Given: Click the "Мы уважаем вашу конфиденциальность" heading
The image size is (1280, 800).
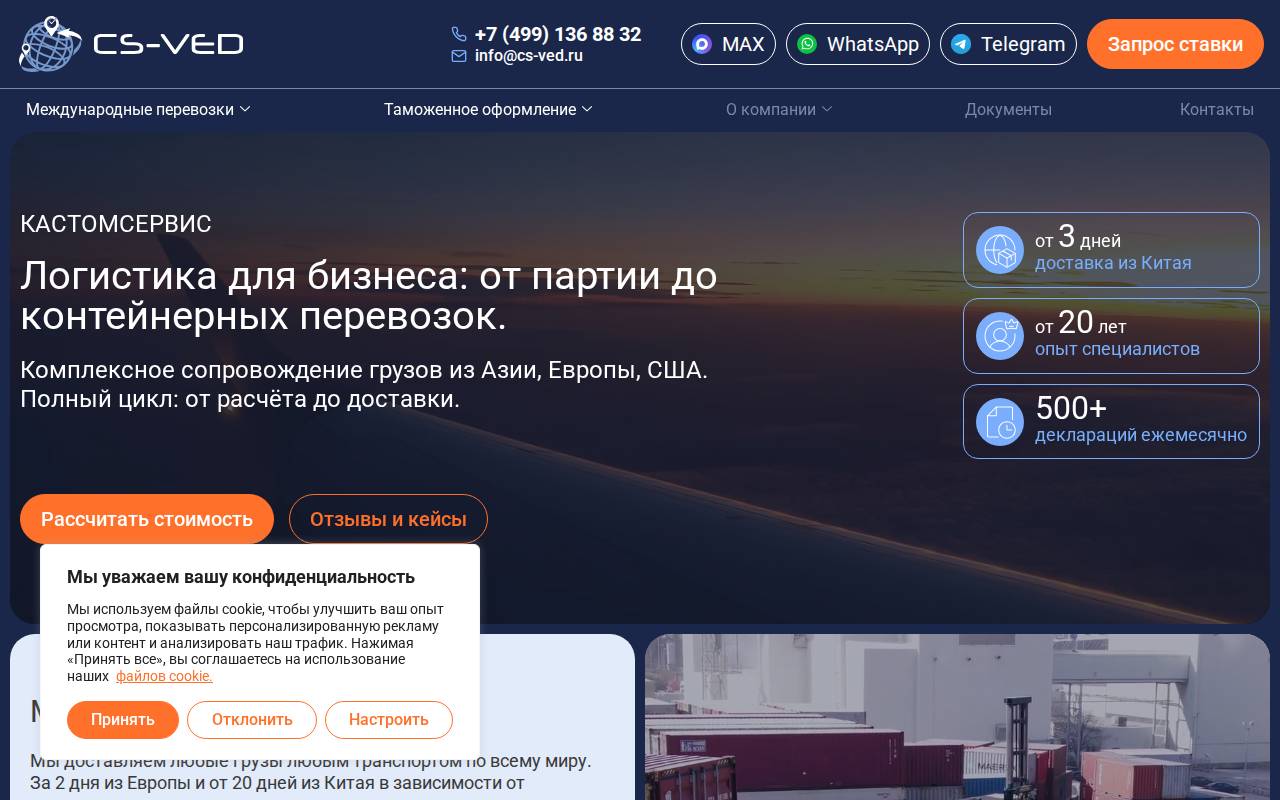Looking at the screenshot, I should click(x=241, y=577).
